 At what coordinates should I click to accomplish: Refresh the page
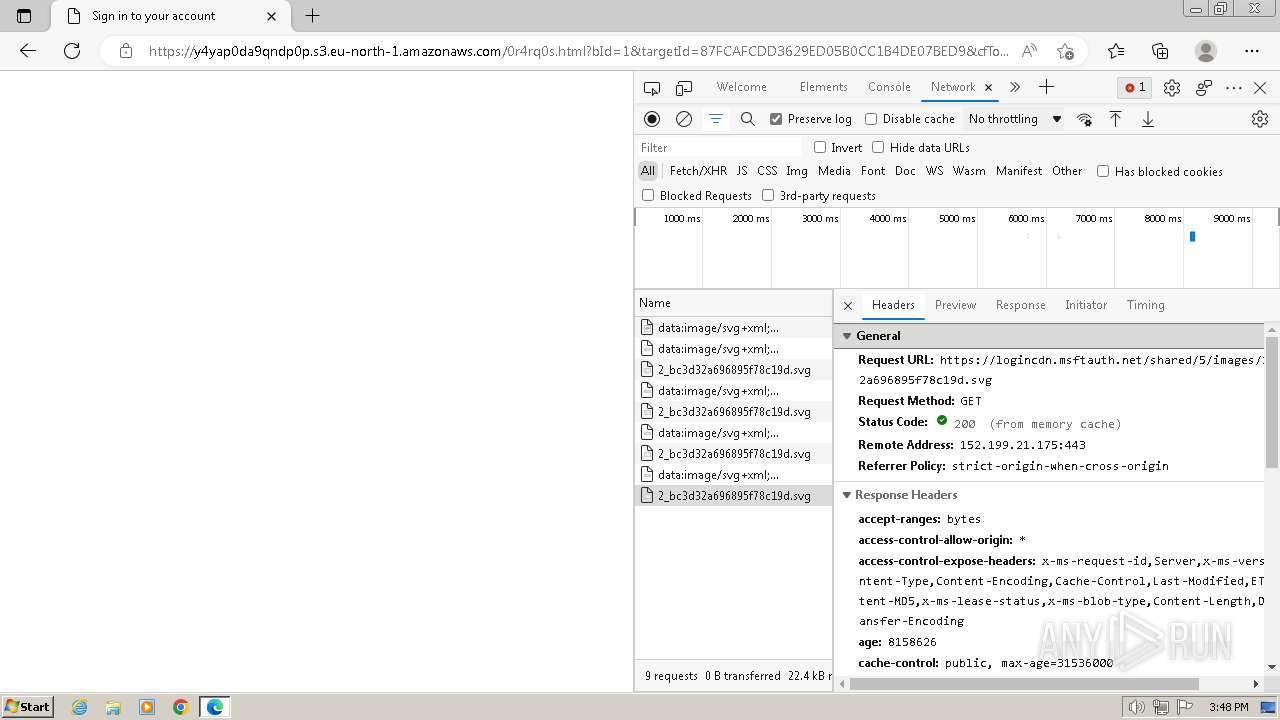(72, 51)
